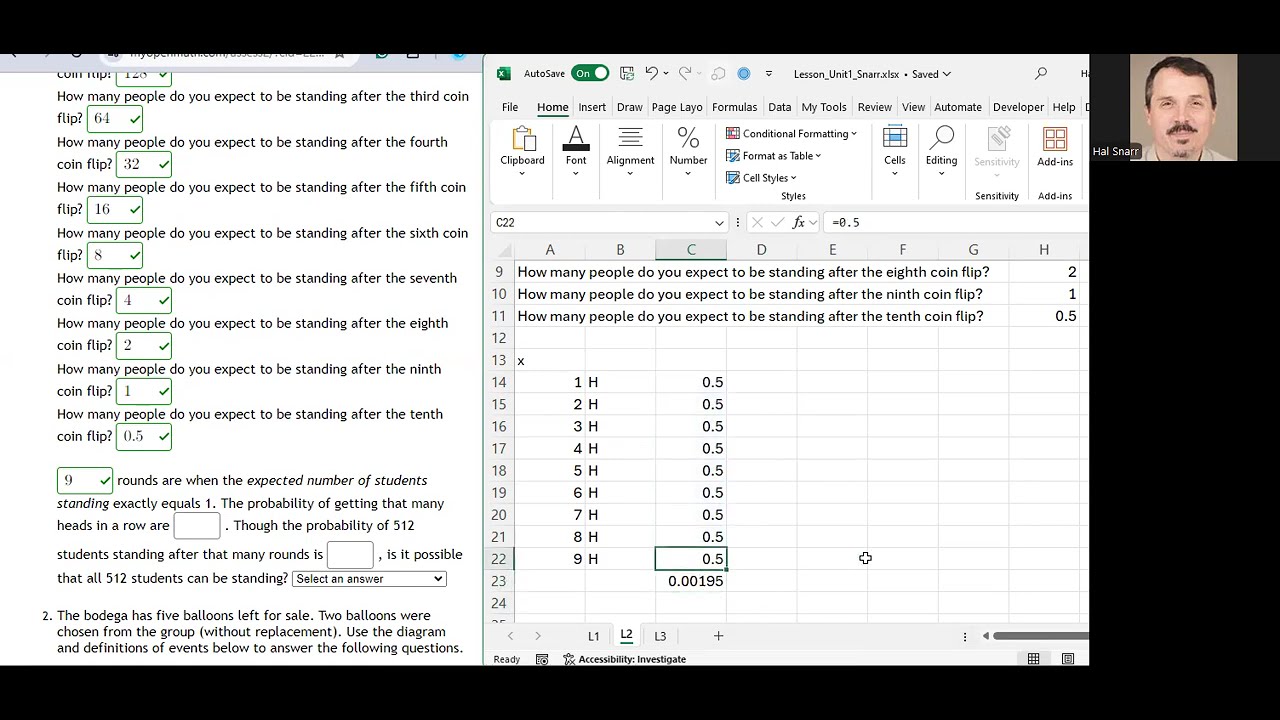Click the probability of 512 students input
Screen dimensions: 1280x720
350,554
